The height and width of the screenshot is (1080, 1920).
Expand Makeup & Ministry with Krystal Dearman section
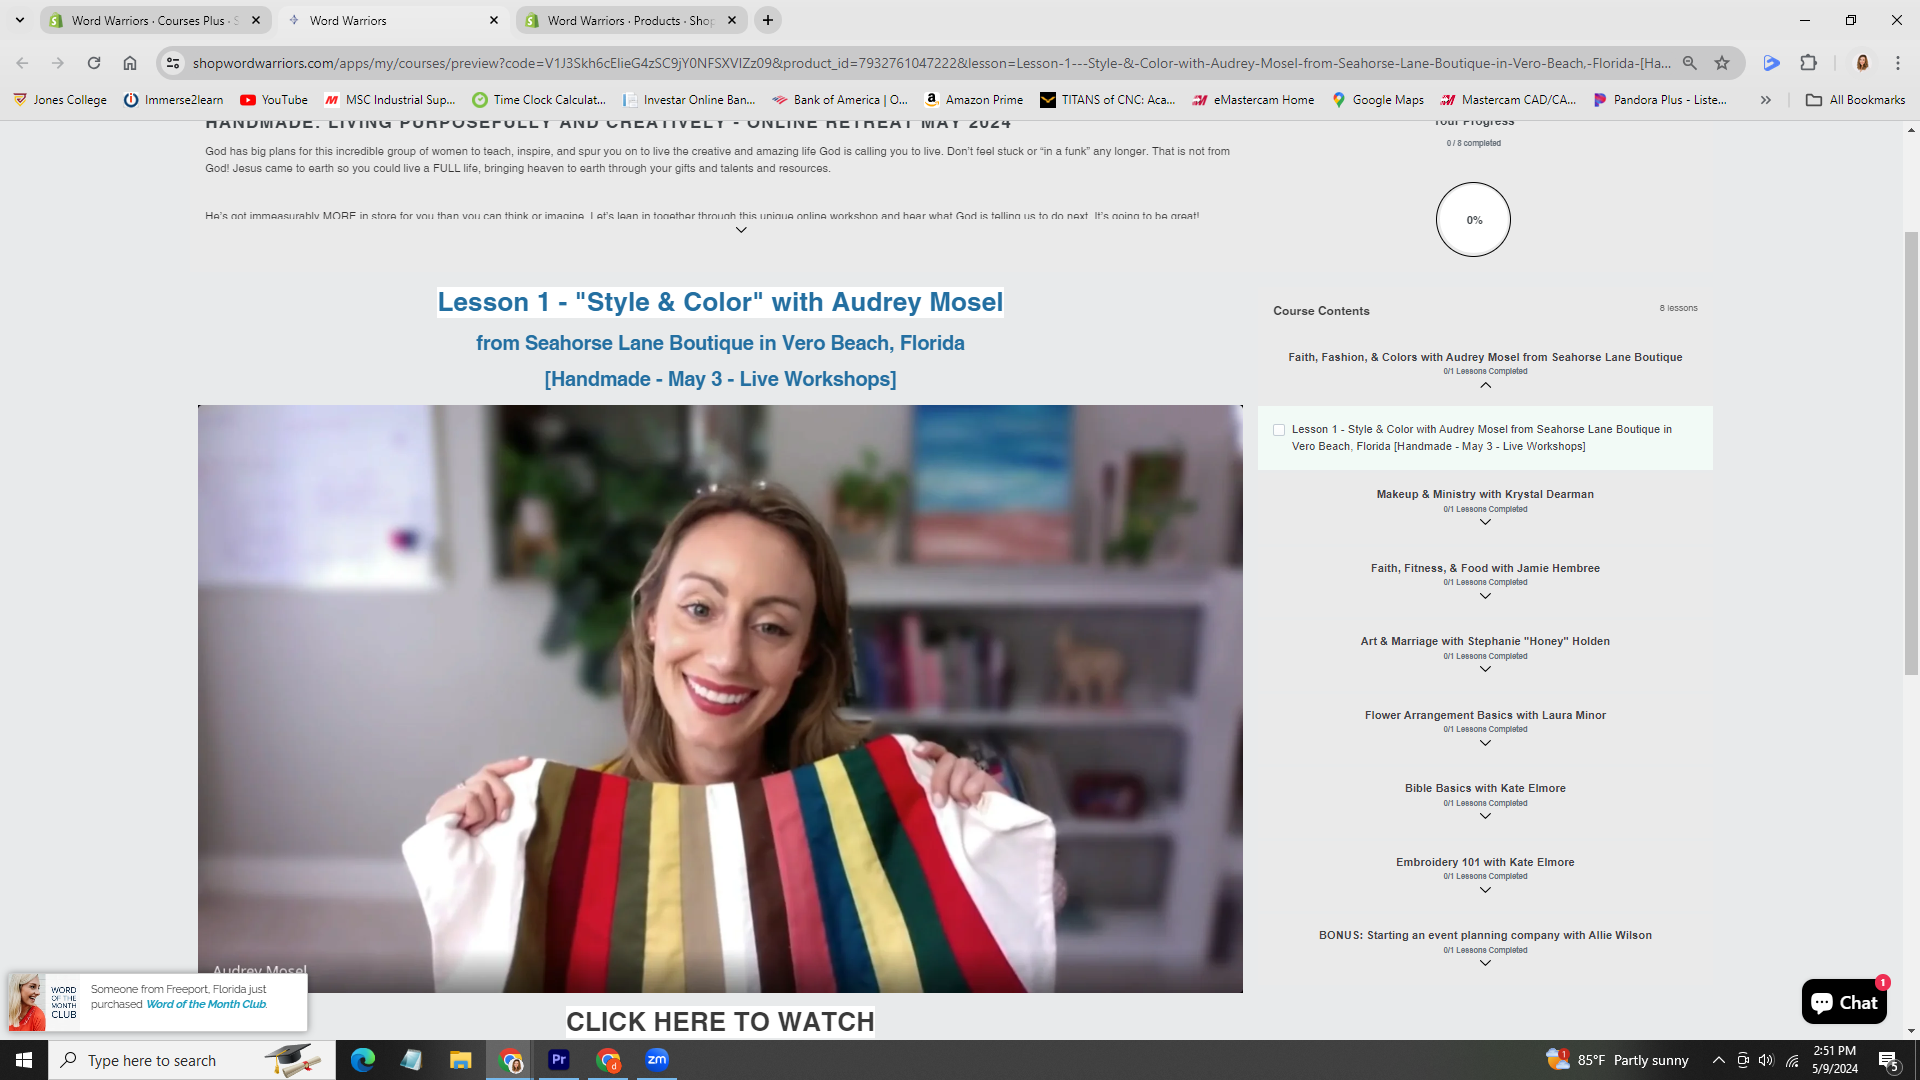(x=1485, y=522)
